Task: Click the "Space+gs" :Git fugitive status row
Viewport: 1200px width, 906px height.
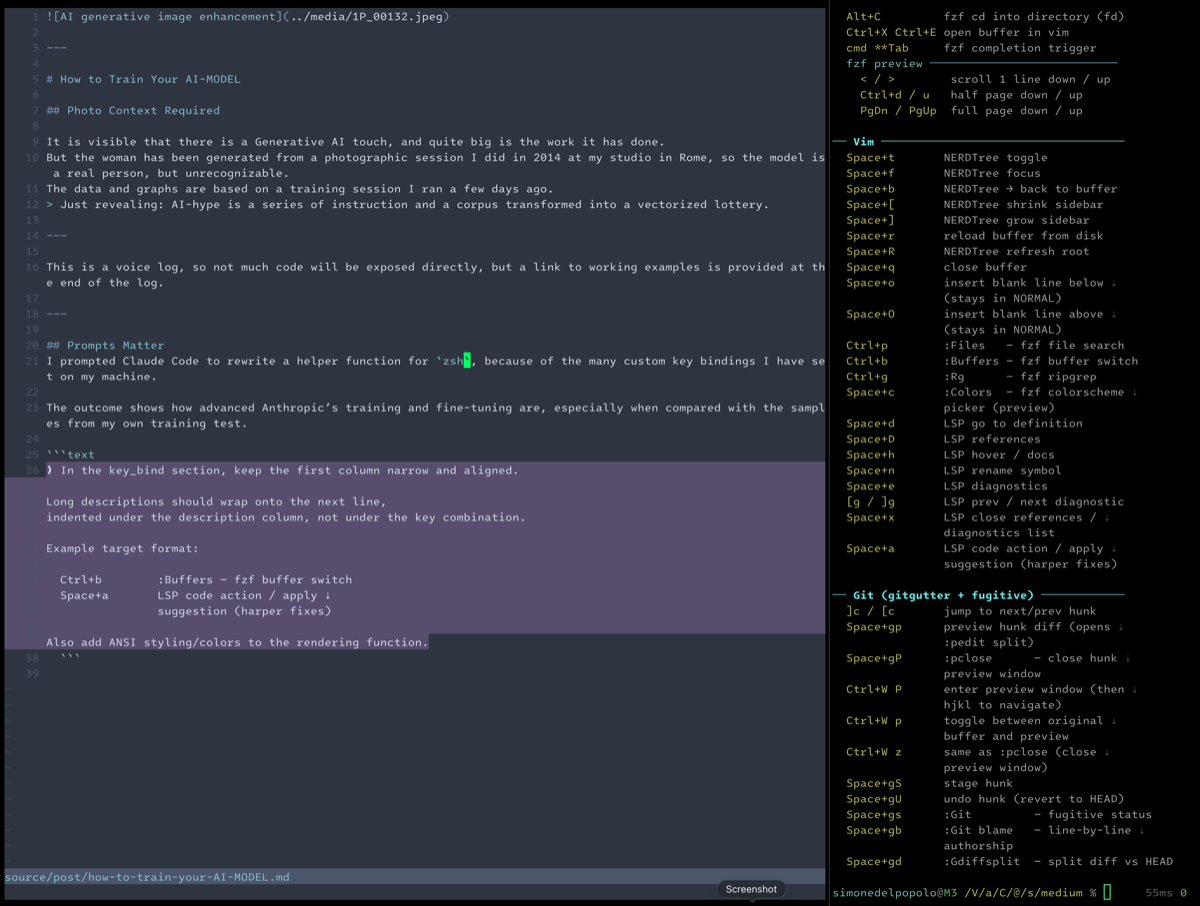Action: pos(999,815)
